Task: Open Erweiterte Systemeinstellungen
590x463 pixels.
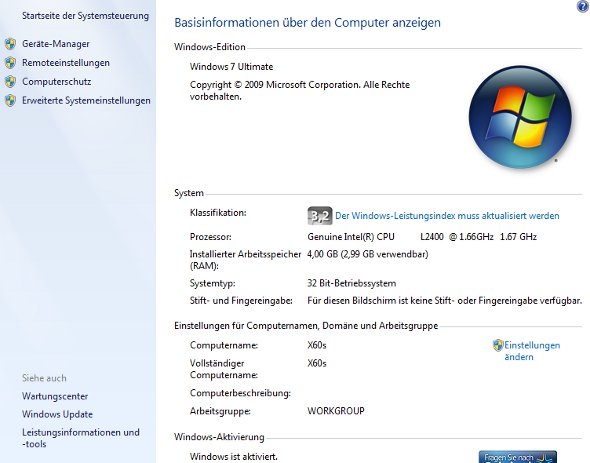Action: point(86,101)
